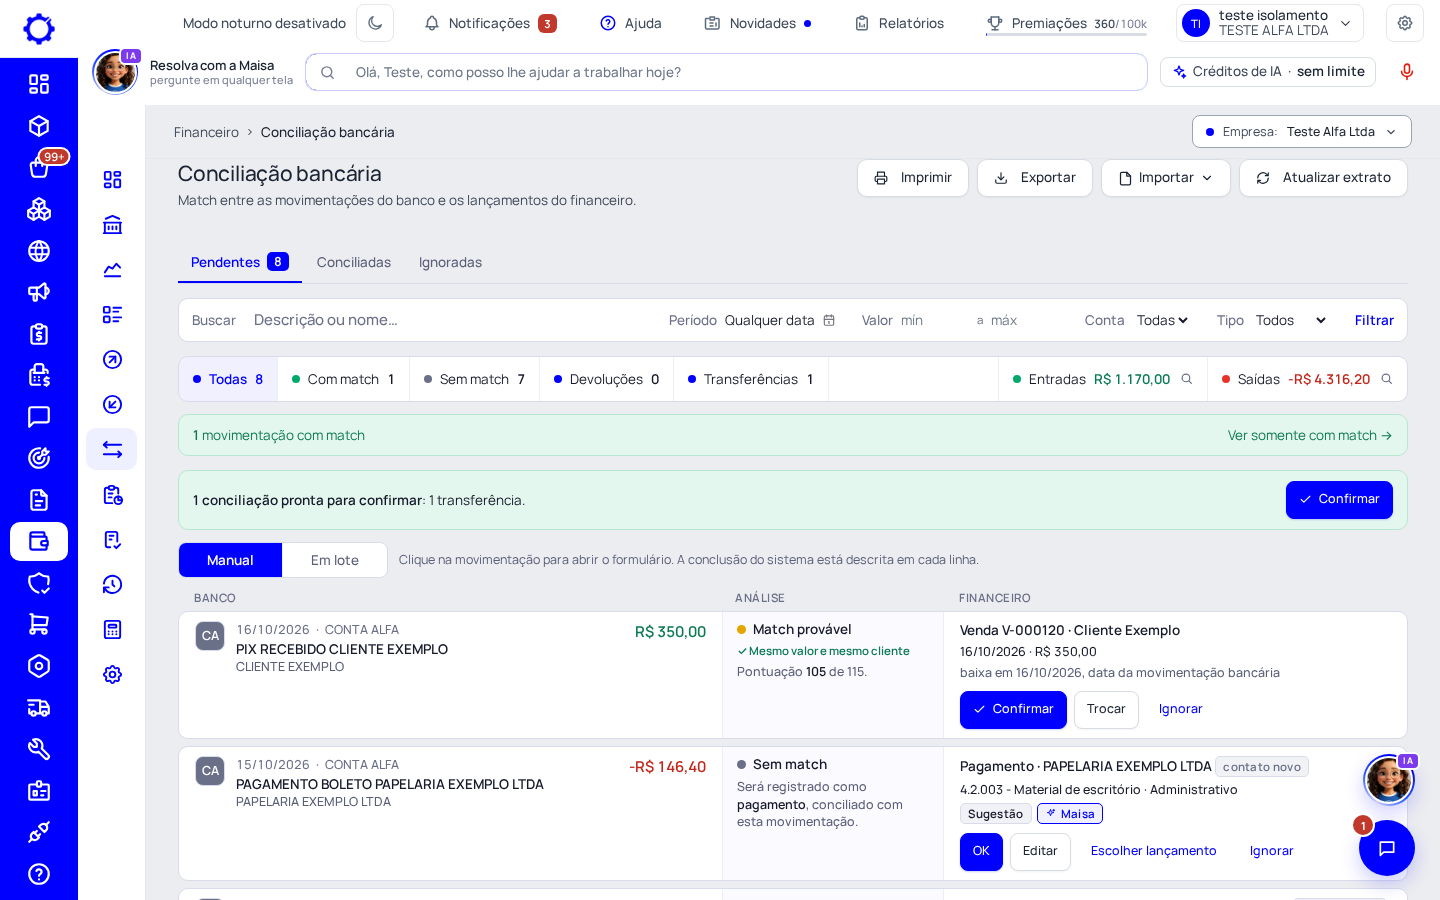This screenshot has width=1440, height=900.
Task: Click the plug integrations icon in blue sidebar
Action: [x=39, y=832]
